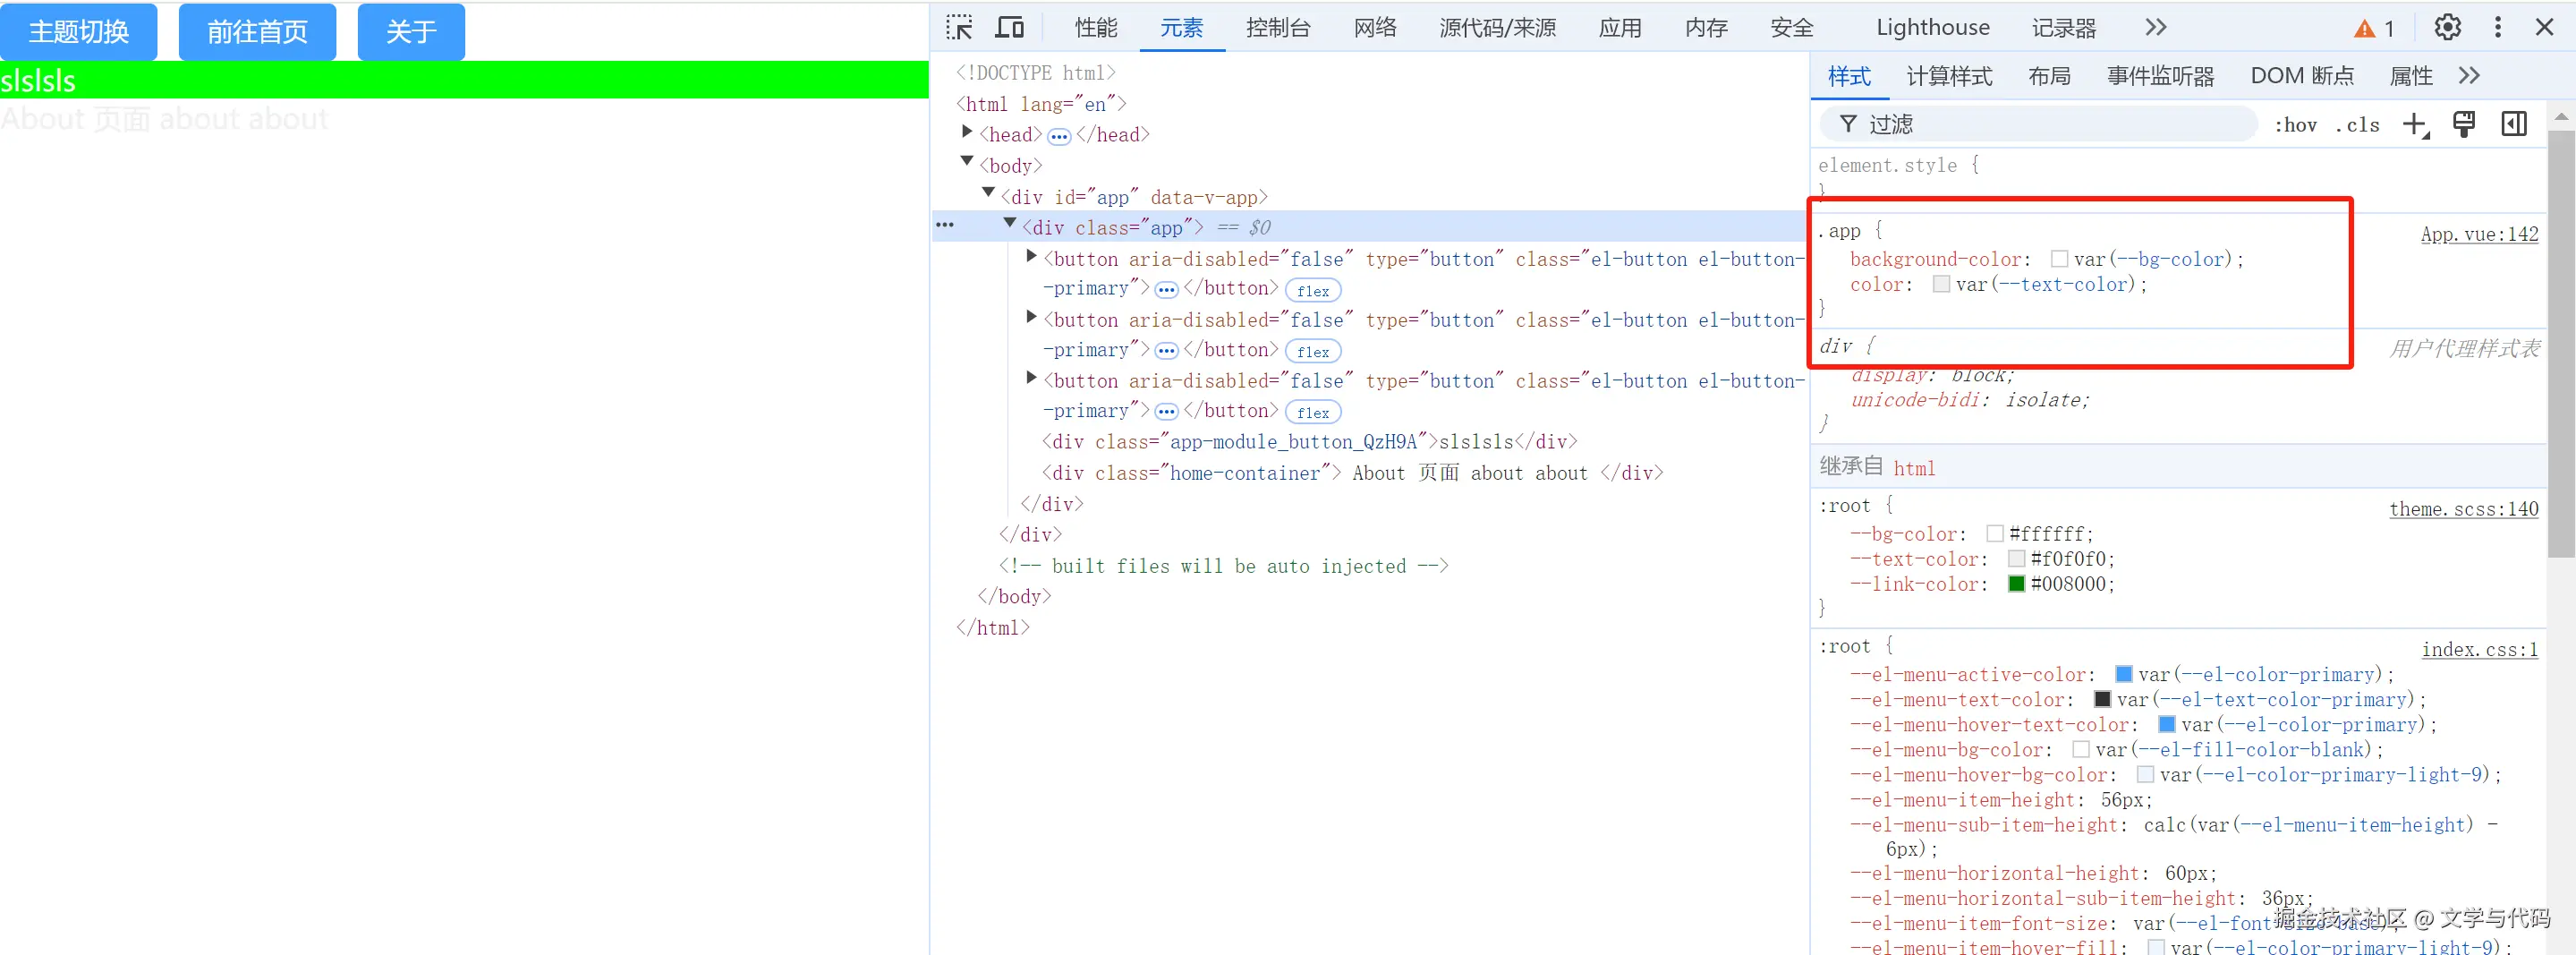Open the --el-menu-text-color black swatch
Viewport: 2576px width, 955px height.
pos(2102,700)
